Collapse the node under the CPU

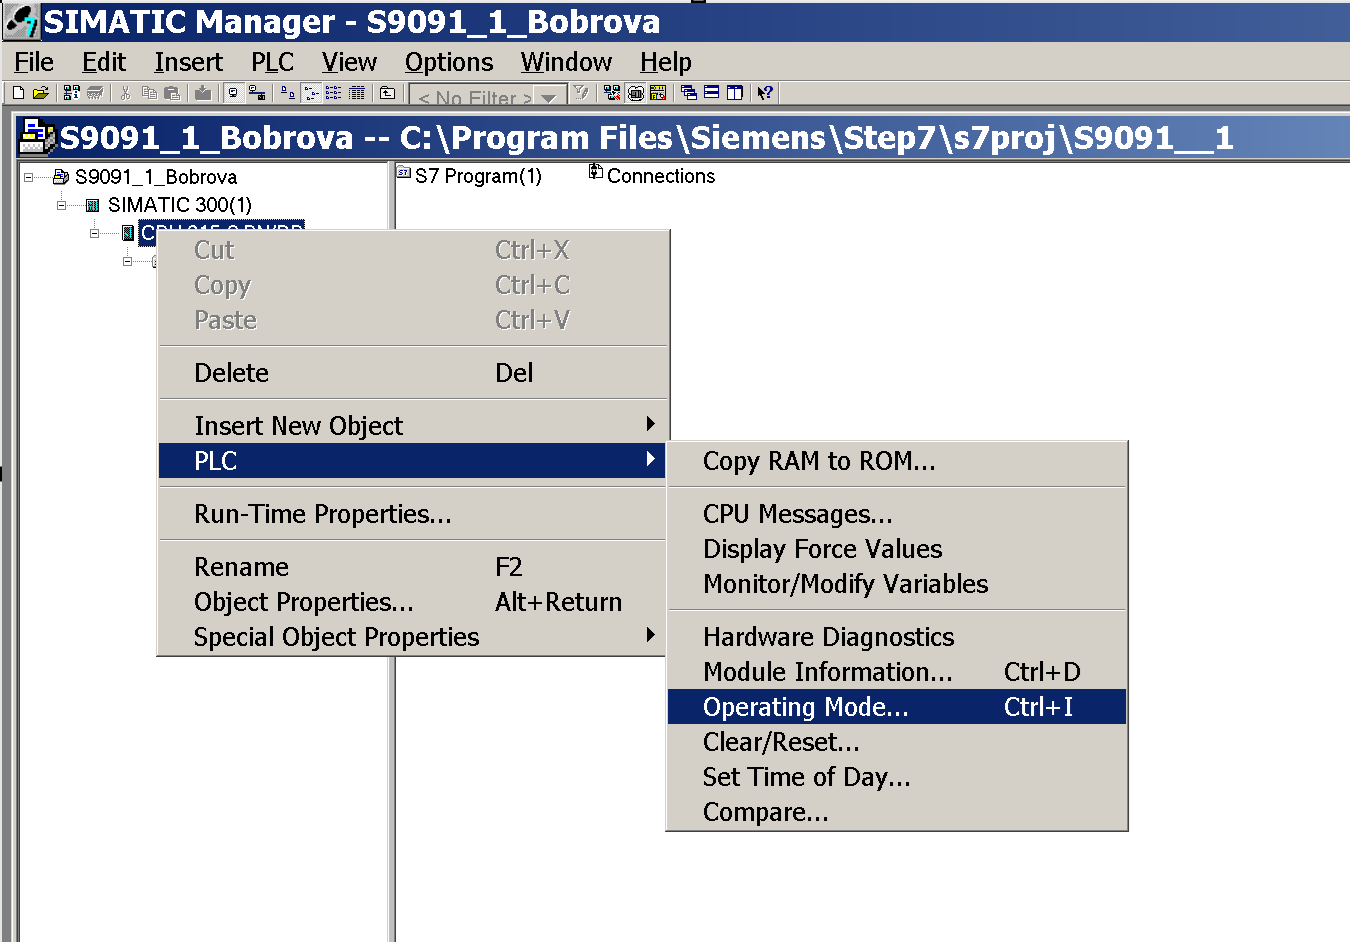[128, 261]
